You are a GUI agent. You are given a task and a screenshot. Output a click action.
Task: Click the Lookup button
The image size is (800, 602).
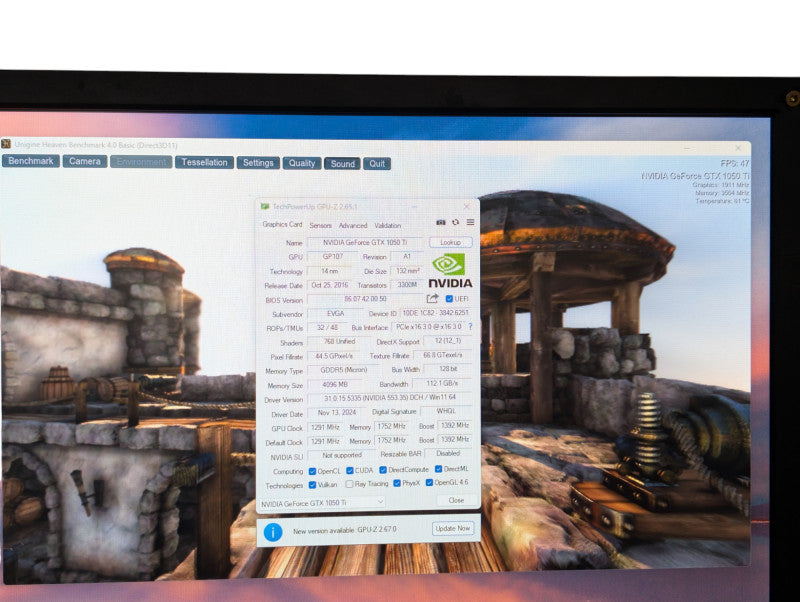pos(451,242)
